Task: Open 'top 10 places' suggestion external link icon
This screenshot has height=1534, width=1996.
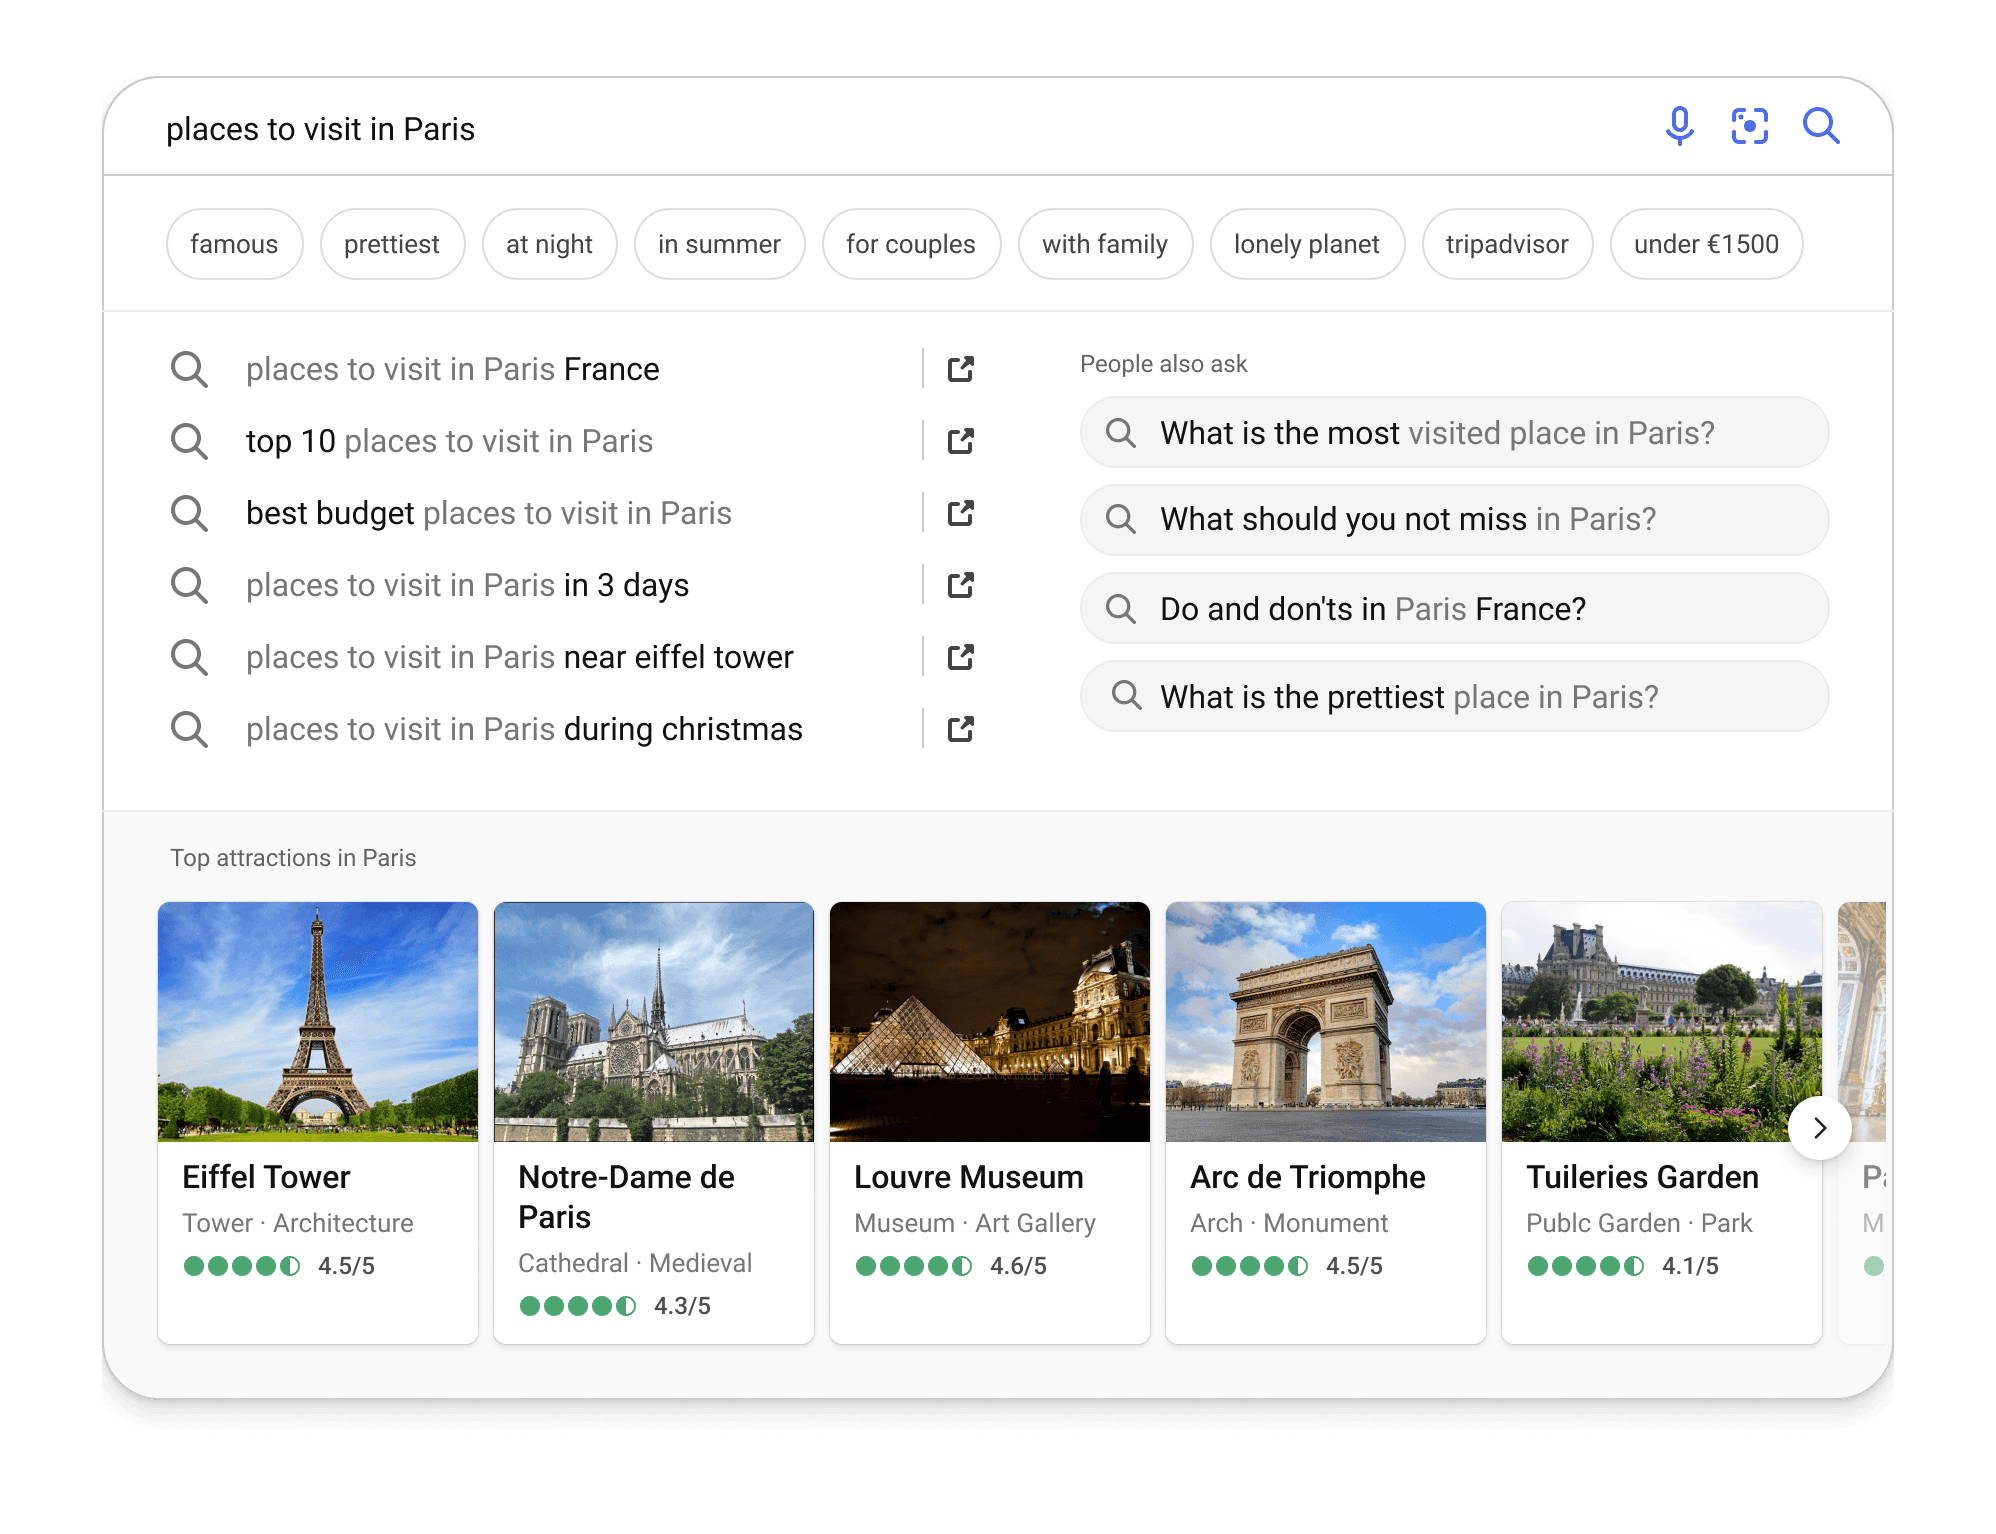Action: [x=960, y=441]
